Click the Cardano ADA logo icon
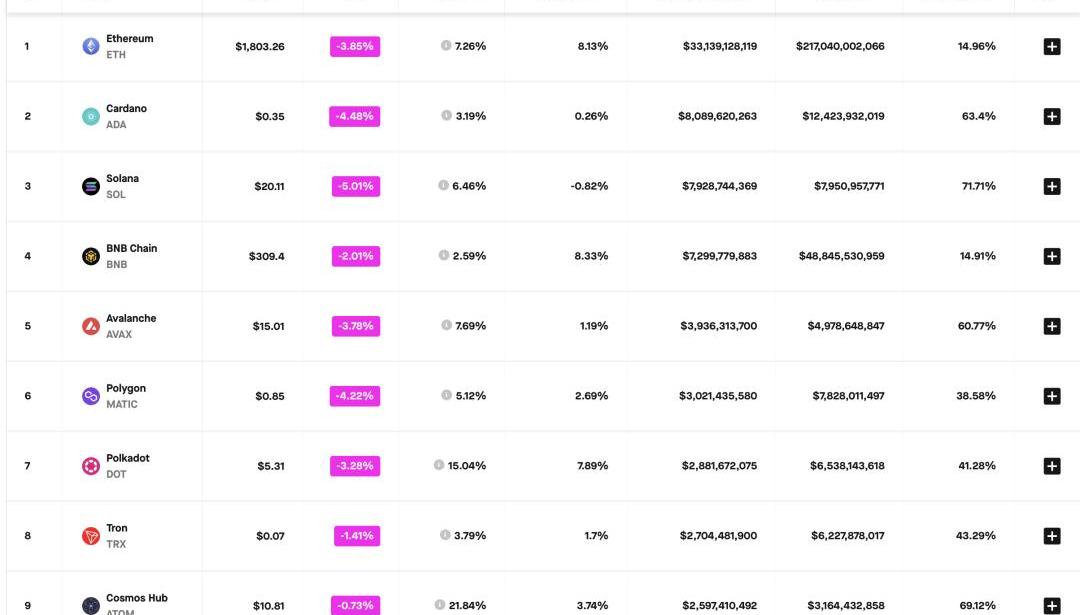 (x=91, y=116)
